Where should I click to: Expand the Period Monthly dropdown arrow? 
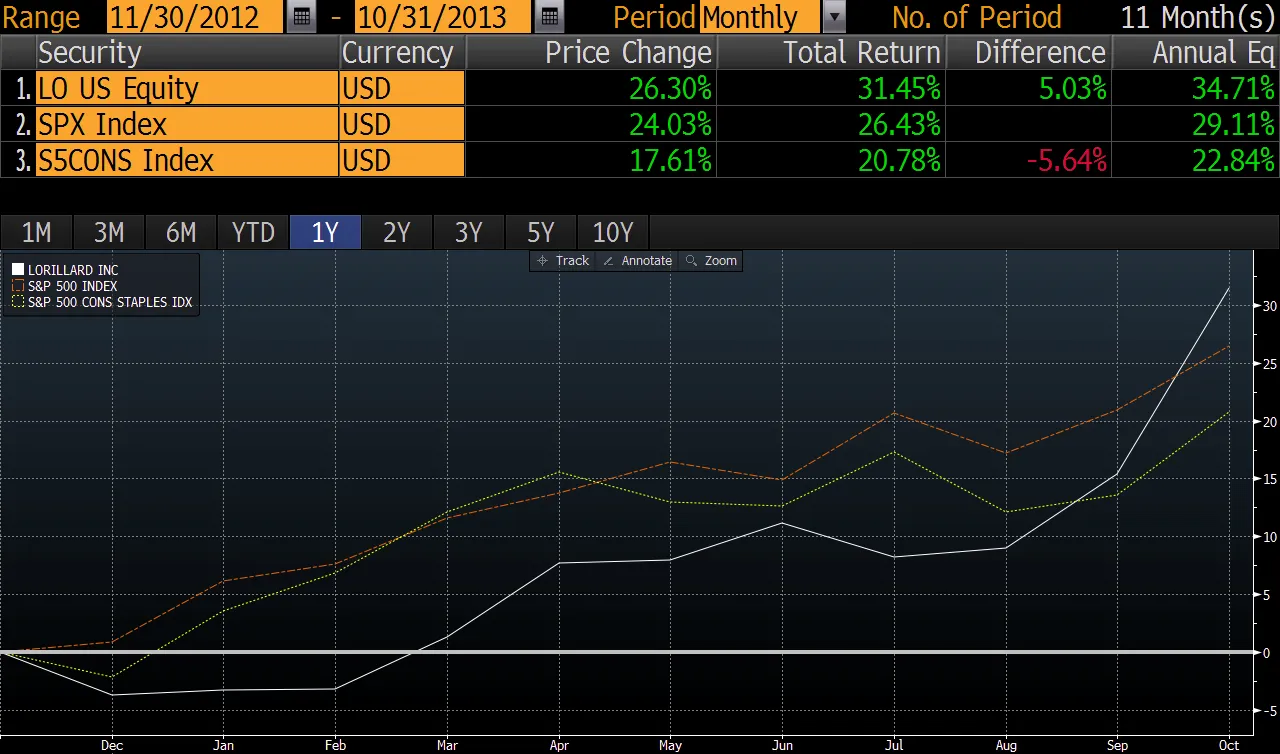(834, 17)
